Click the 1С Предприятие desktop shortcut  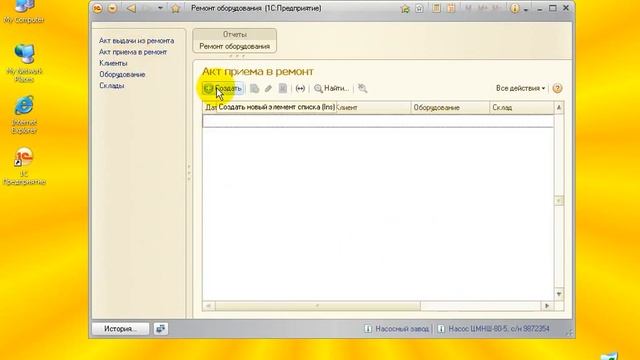[24, 167]
